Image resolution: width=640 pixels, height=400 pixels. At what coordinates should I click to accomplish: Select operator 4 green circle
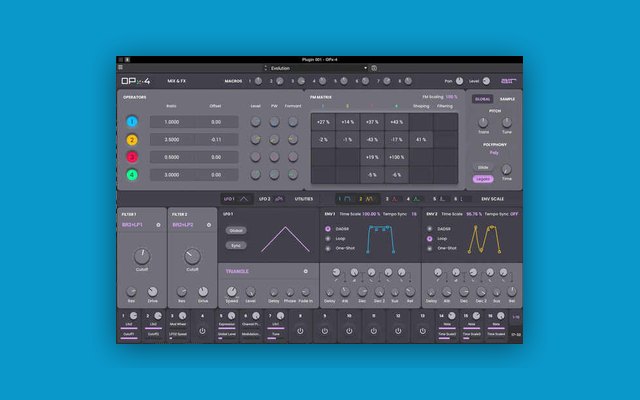click(132, 175)
